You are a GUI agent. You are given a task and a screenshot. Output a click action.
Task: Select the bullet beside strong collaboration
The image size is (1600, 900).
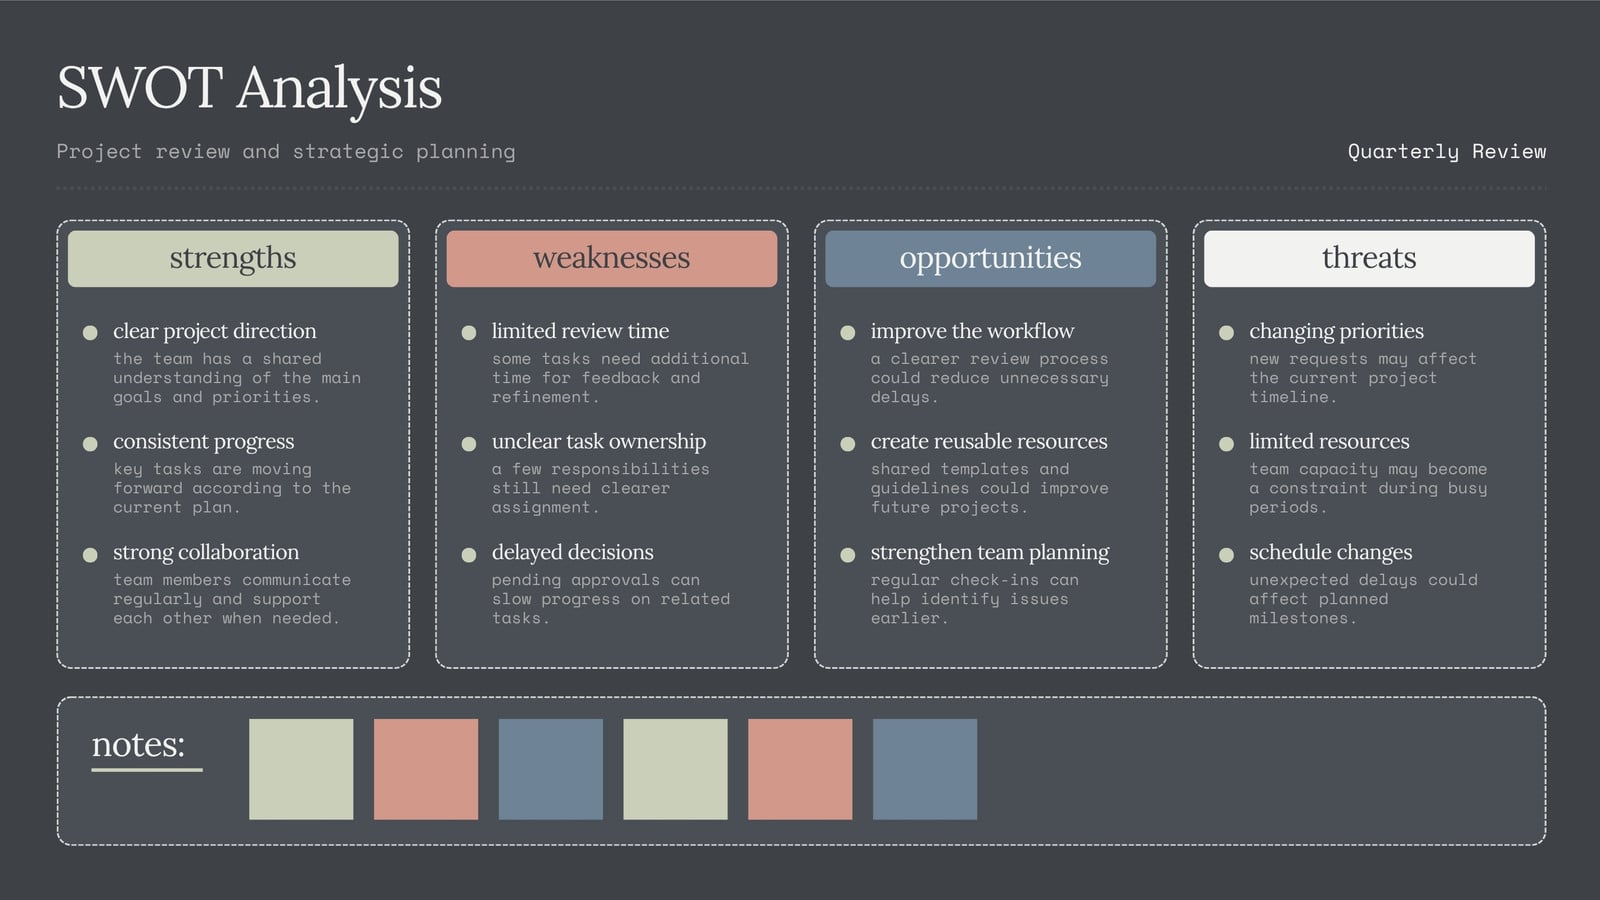[90, 554]
